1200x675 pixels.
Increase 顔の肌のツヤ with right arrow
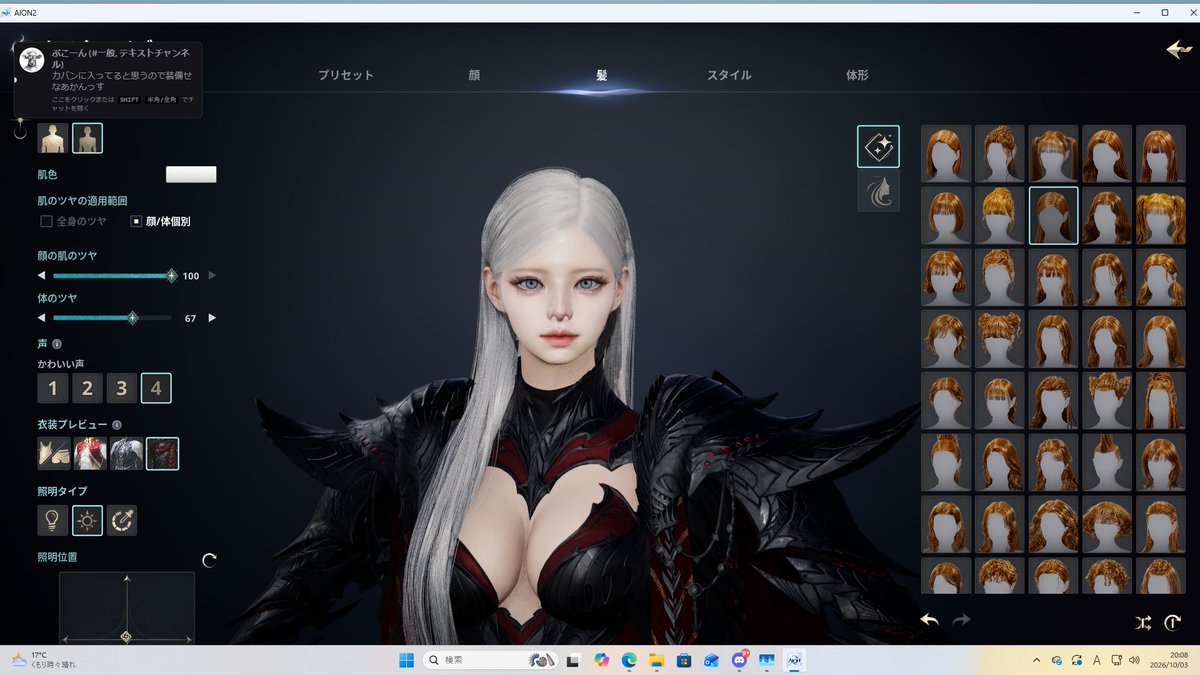(x=212, y=275)
